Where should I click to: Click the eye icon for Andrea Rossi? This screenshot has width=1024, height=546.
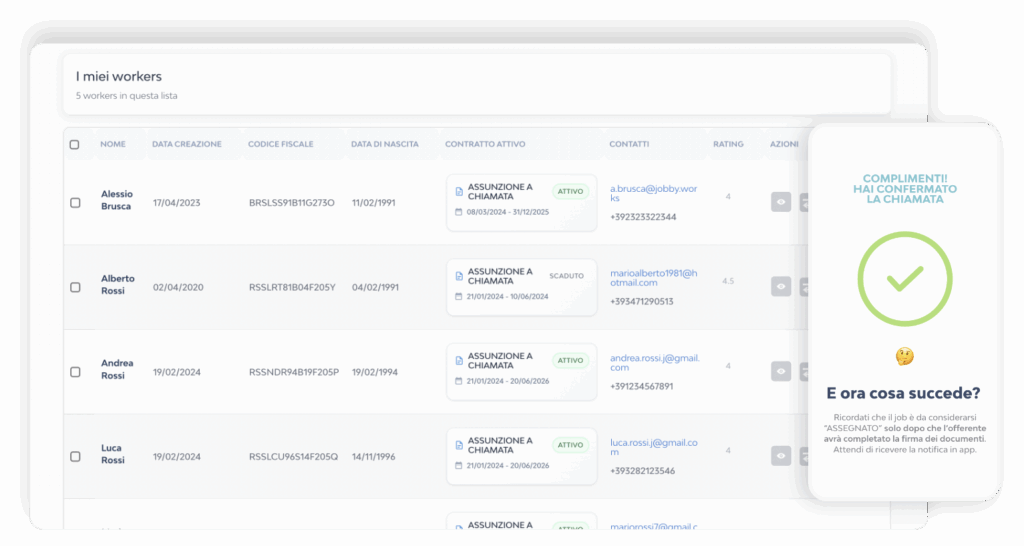[781, 371]
